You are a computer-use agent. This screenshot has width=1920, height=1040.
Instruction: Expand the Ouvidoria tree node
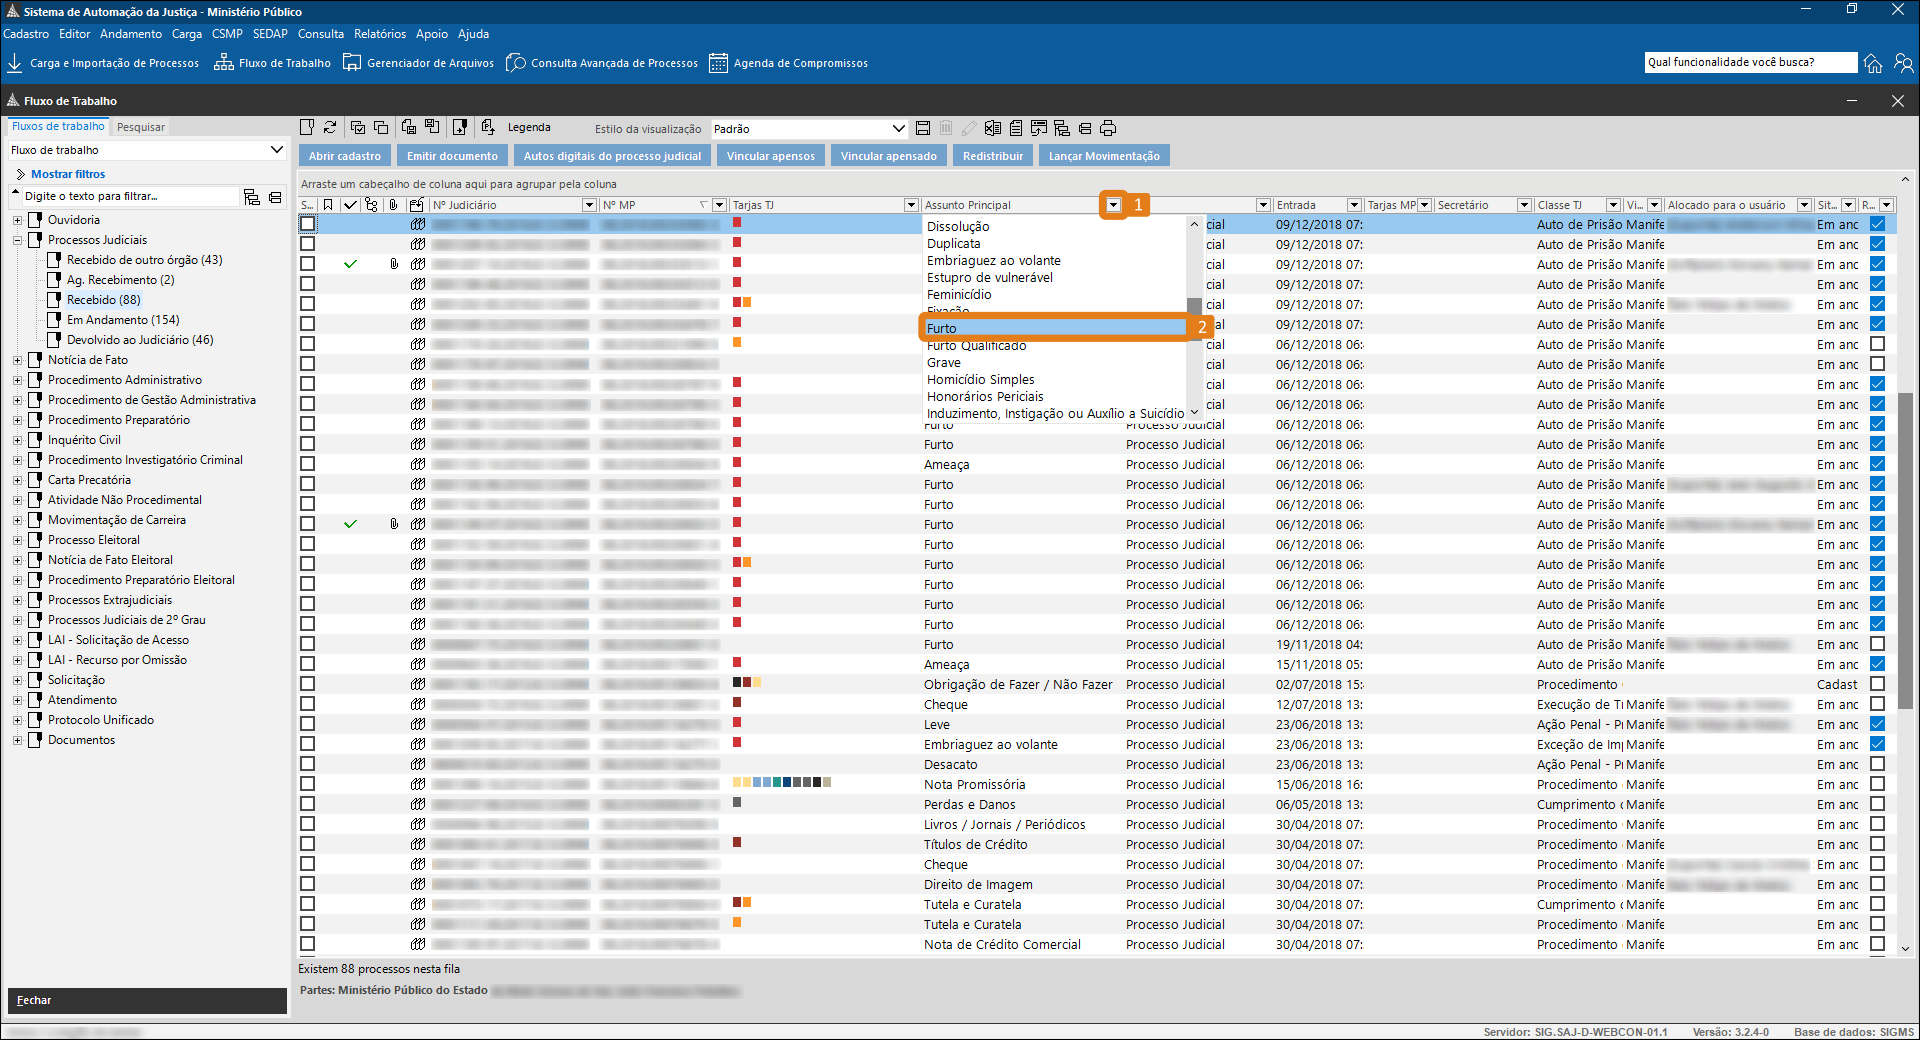[x=17, y=220]
